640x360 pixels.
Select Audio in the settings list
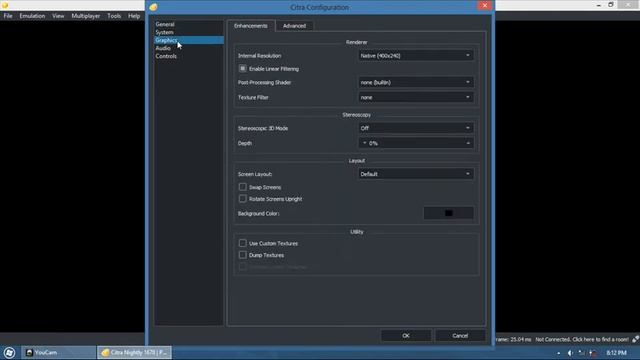pyautogui.click(x=189, y=48)
